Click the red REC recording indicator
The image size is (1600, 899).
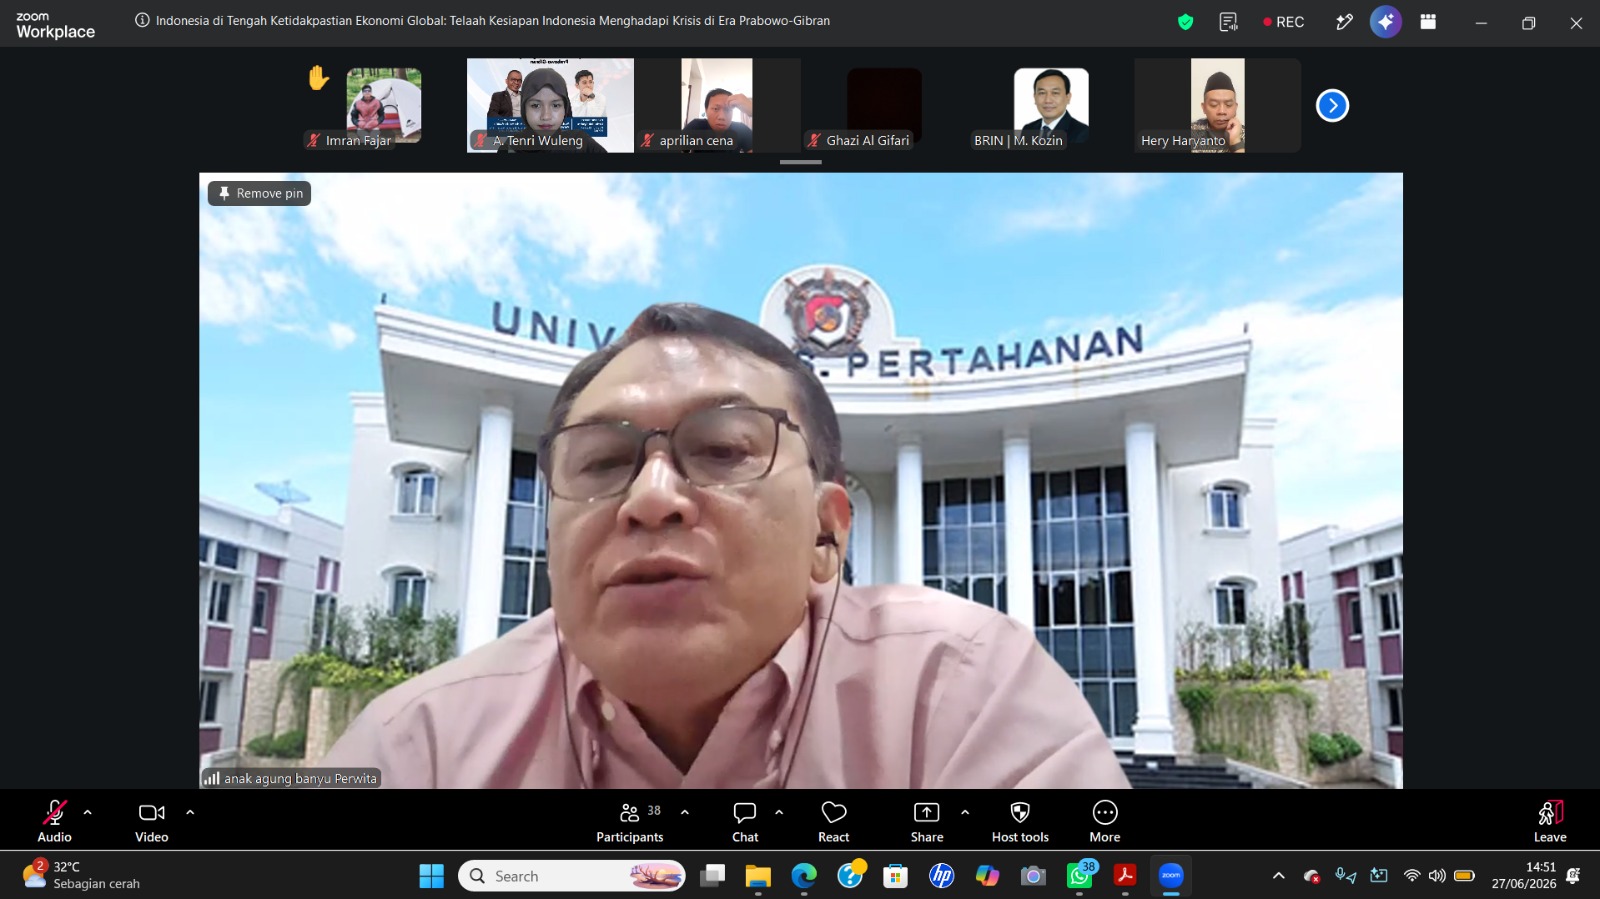tap(1283, 22)
